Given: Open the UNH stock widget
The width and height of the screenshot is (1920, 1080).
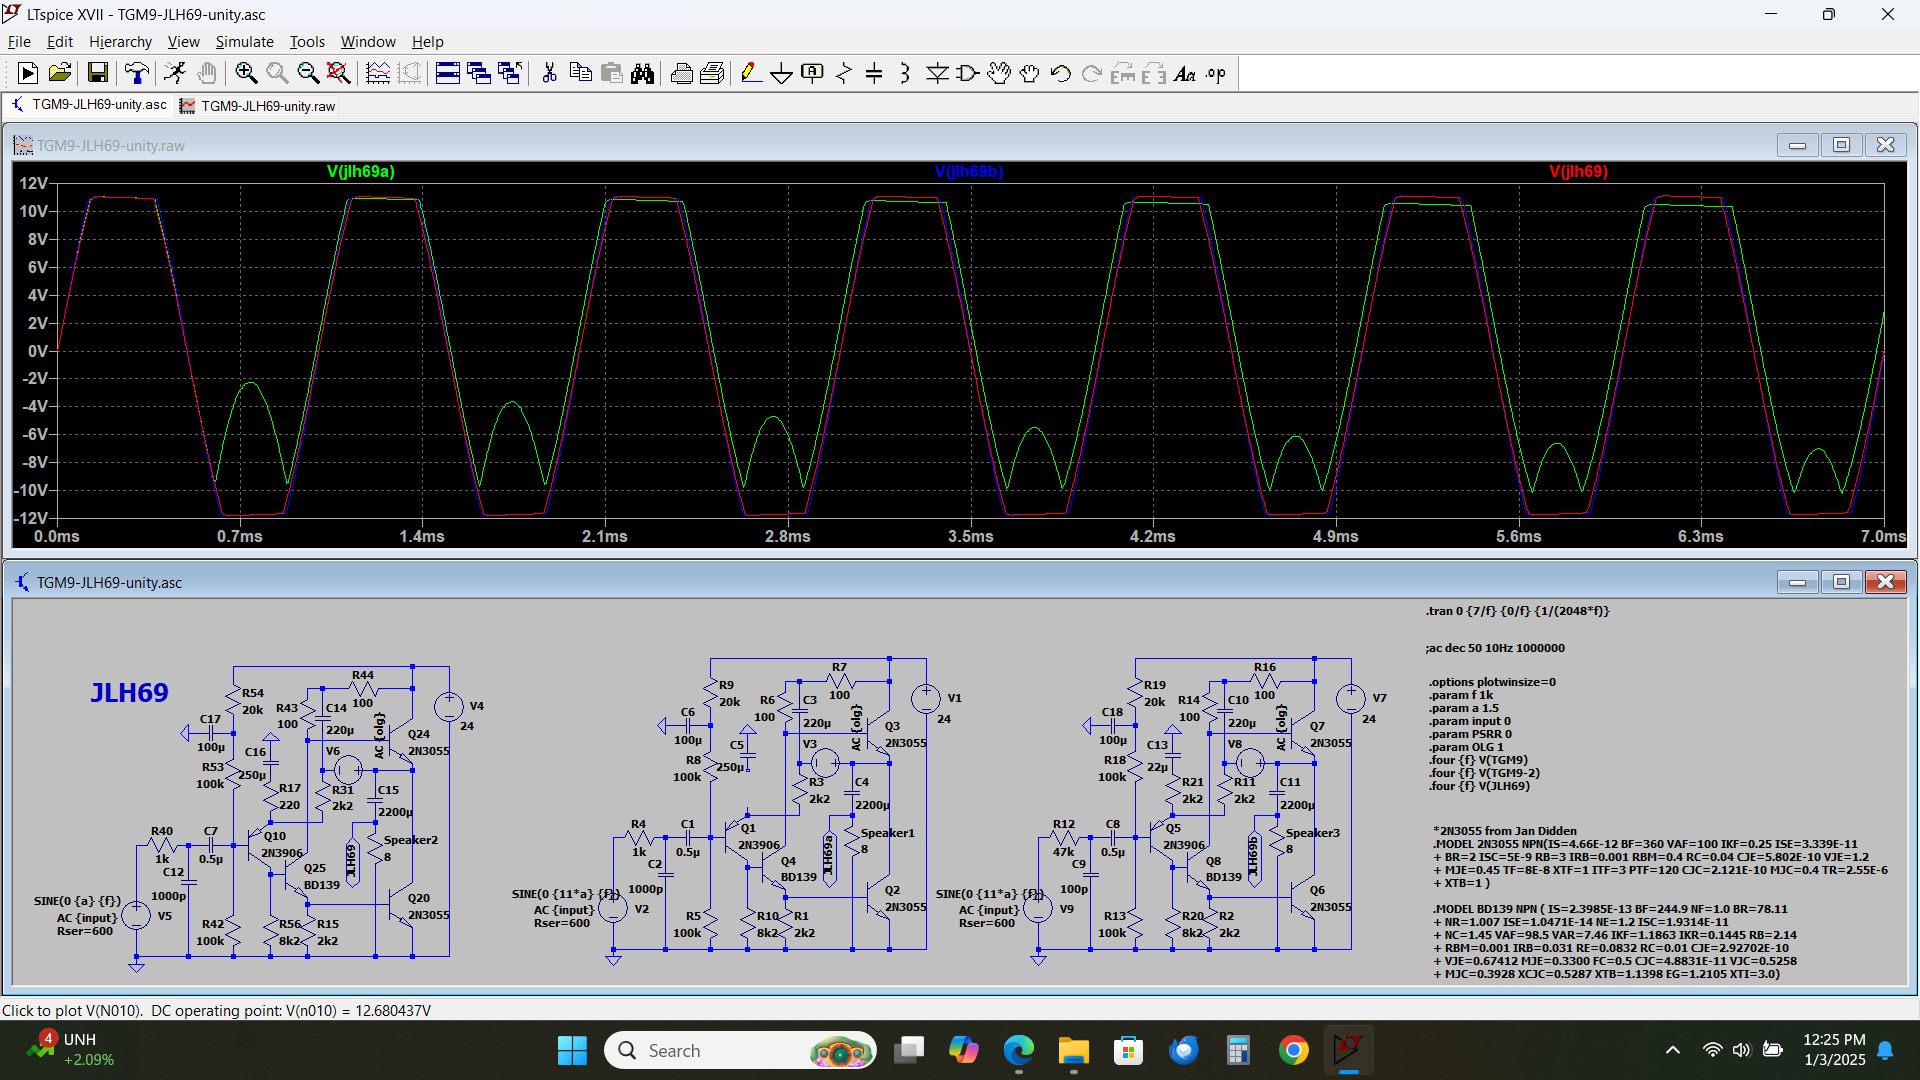Looking at the screenshot, I should (70, 1049).
